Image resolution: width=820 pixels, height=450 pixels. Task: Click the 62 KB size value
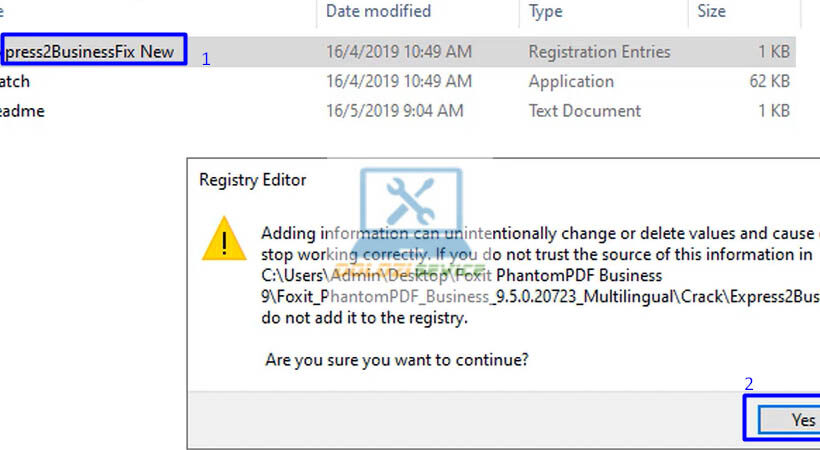[769, 81]
